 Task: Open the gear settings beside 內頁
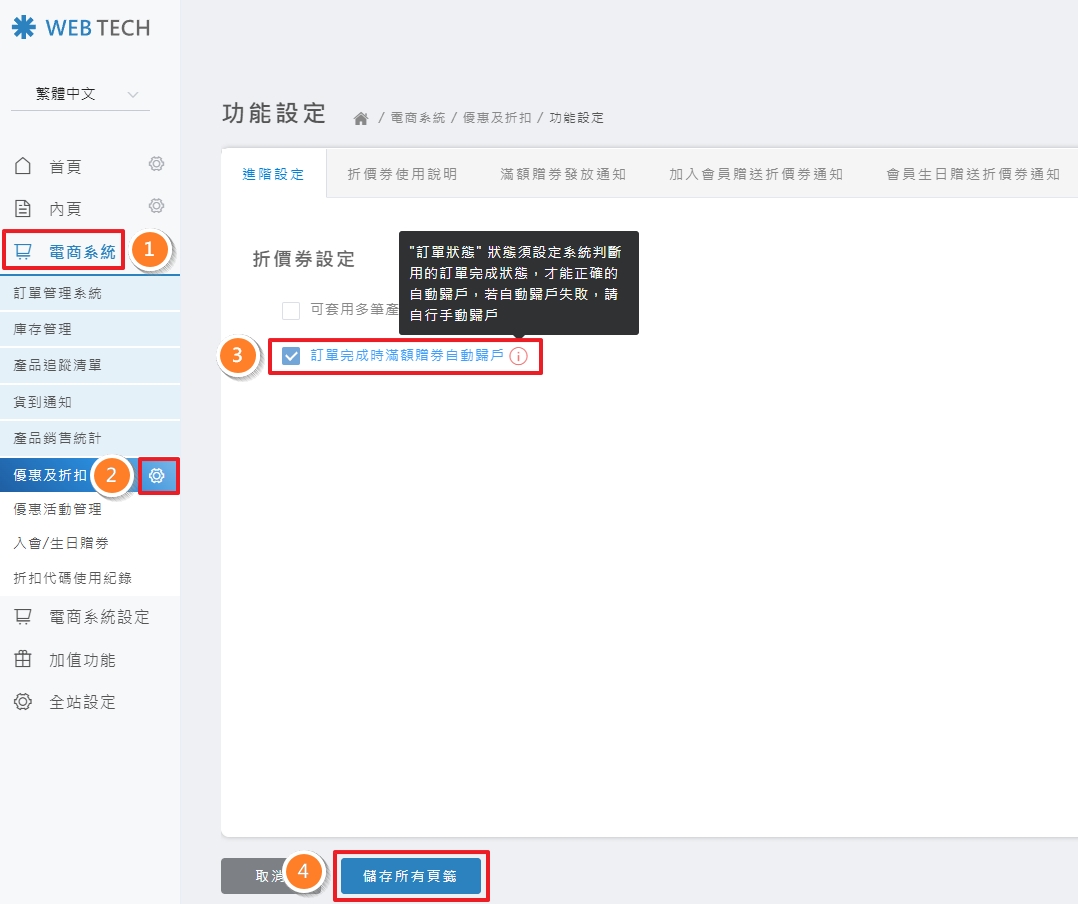tap(156, 206)
